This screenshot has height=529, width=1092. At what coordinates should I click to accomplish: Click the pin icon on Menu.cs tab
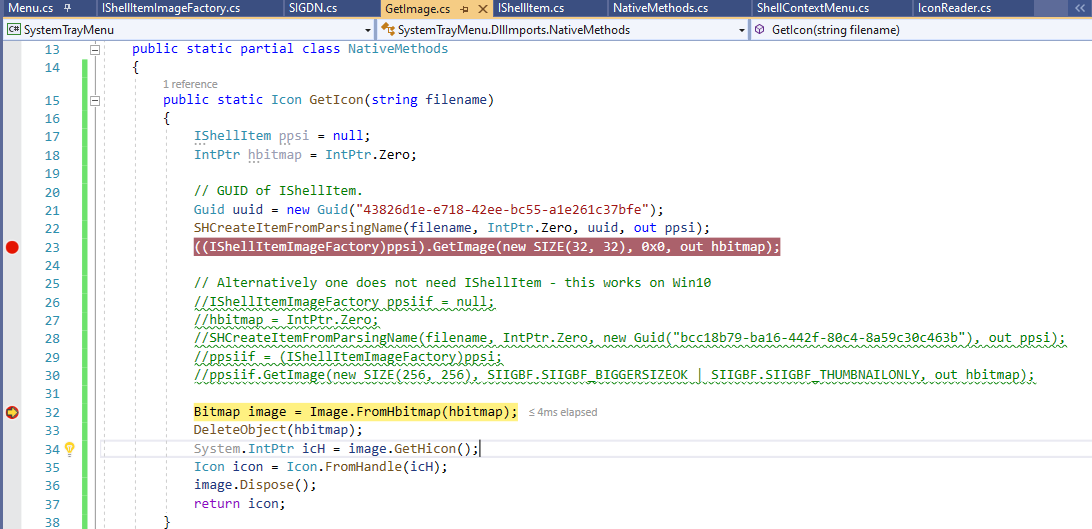pyautogui.click(x=68, y=8)
